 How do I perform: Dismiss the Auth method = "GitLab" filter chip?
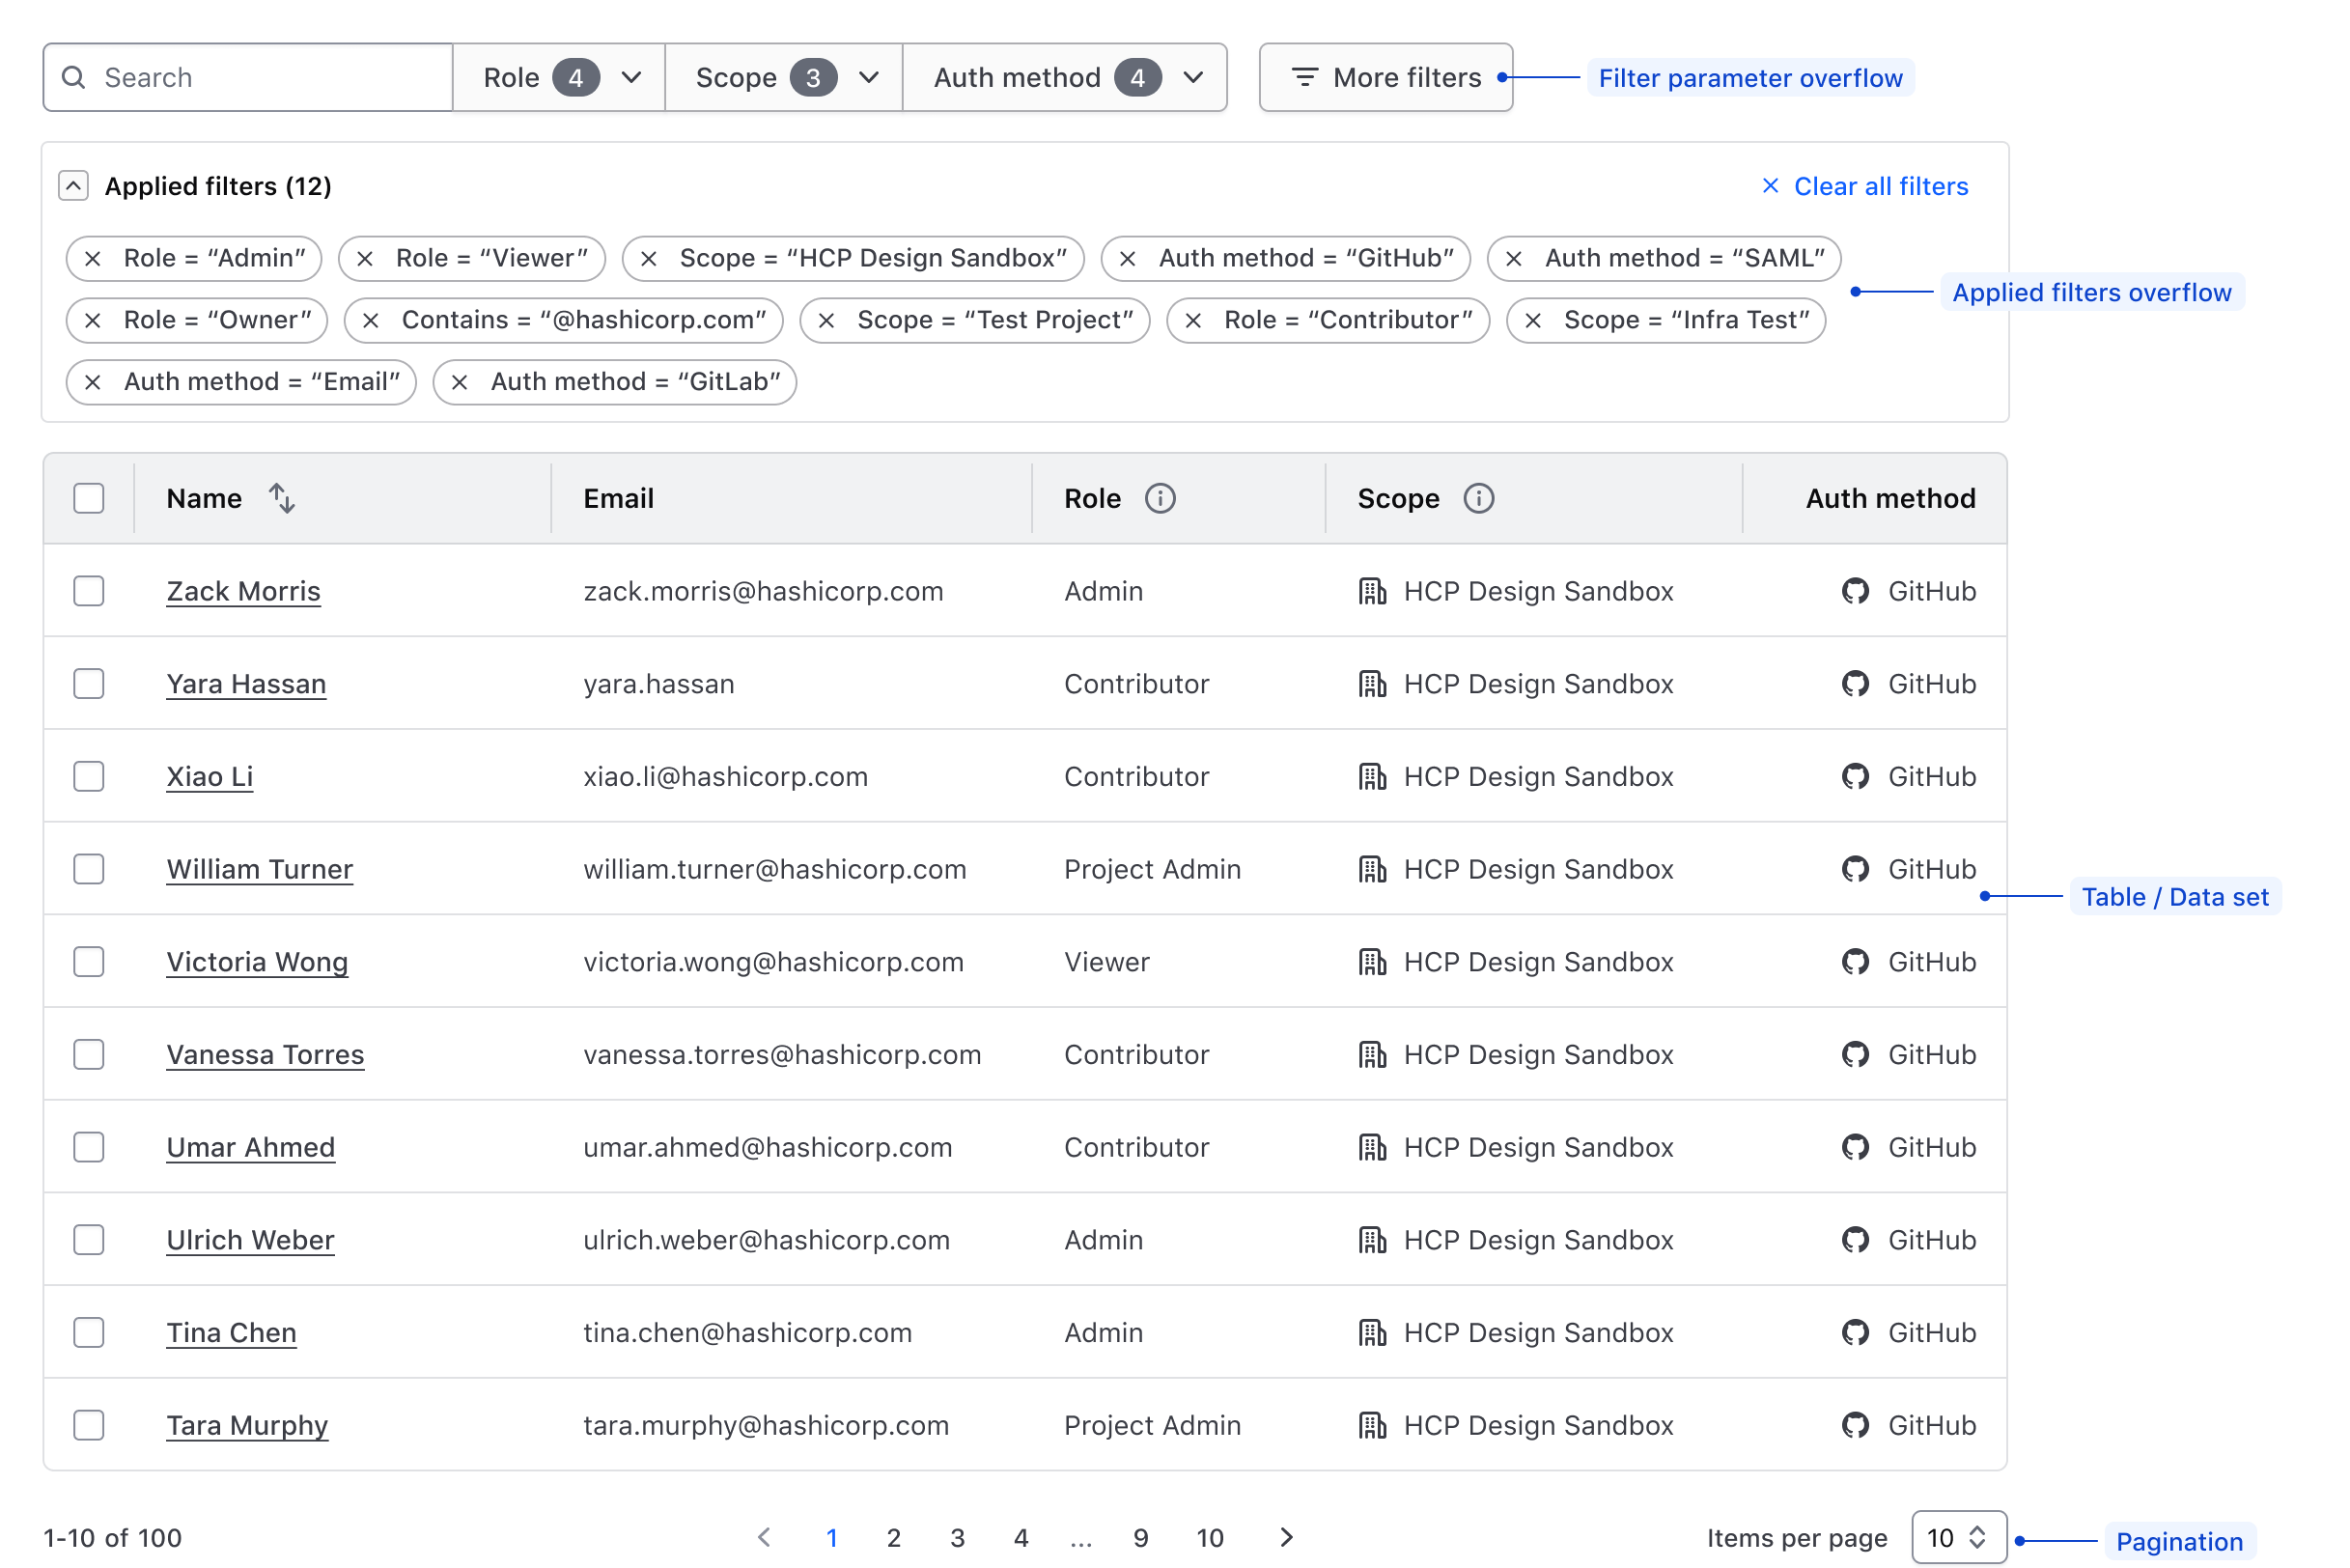coord(459,381)
